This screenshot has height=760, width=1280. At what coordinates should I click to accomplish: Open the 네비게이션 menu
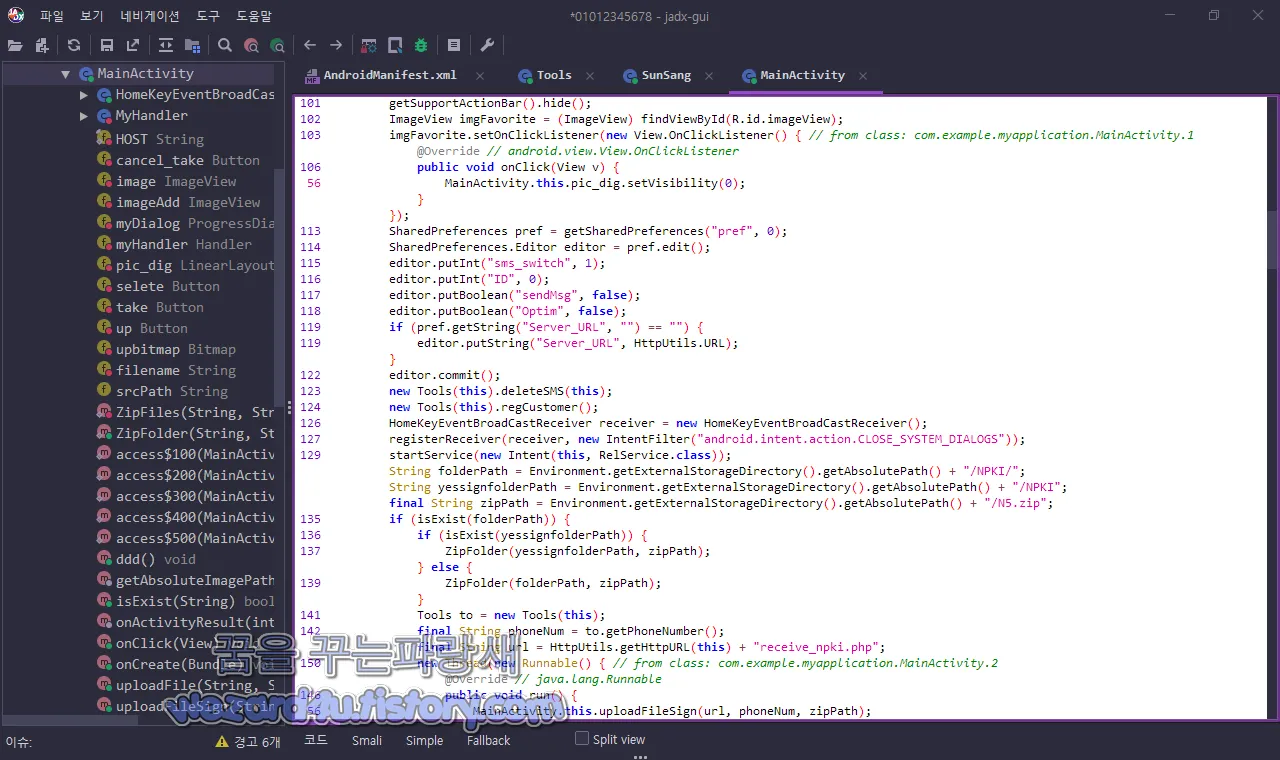pos(150,16)
